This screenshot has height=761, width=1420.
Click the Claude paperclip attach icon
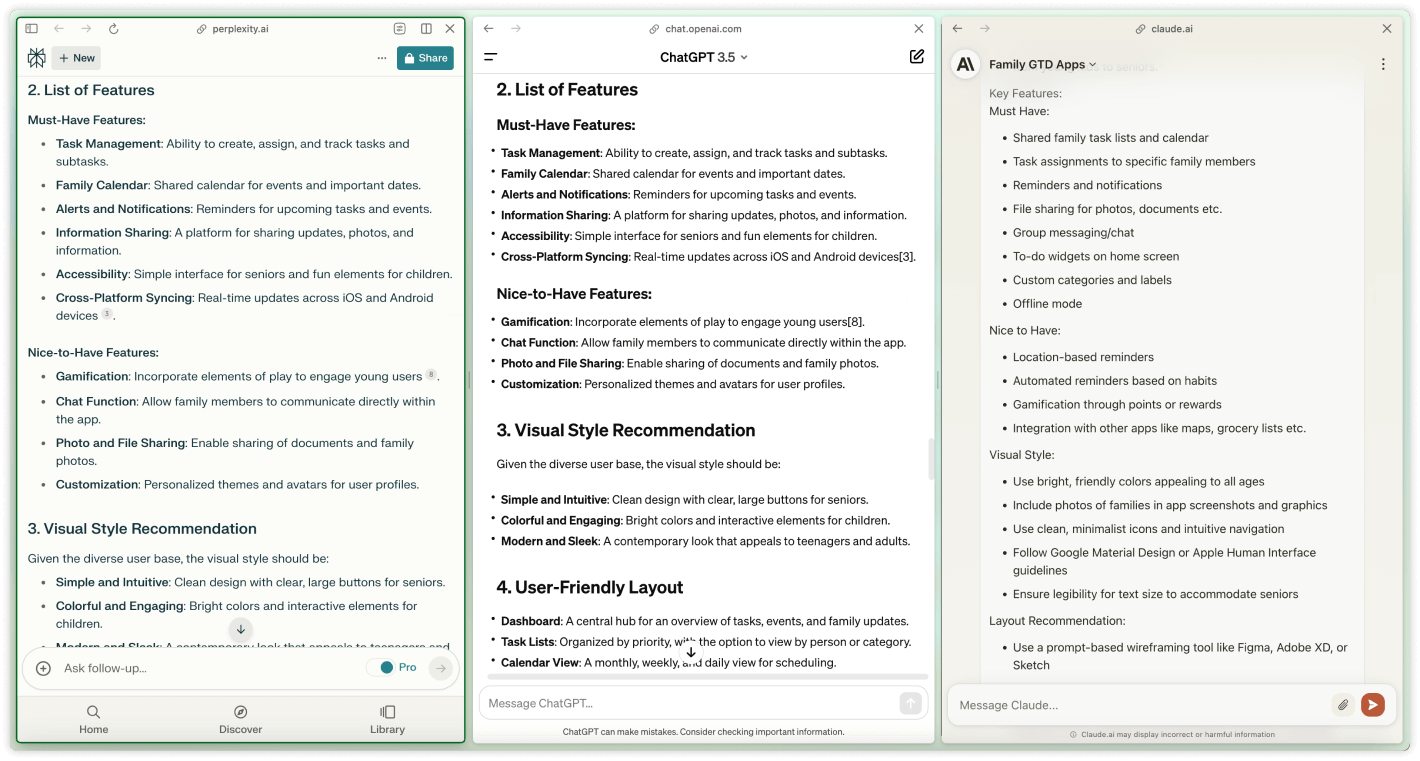point(1343,705)
